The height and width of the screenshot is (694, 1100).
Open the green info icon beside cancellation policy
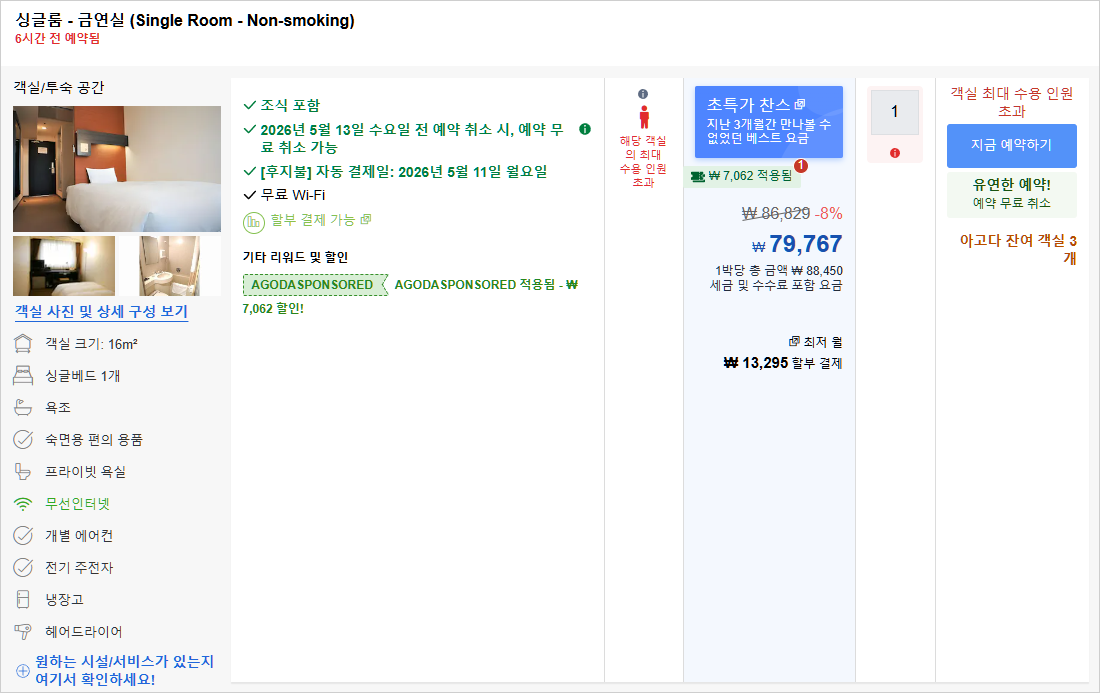pyautogui.click(x=585, y=129)
